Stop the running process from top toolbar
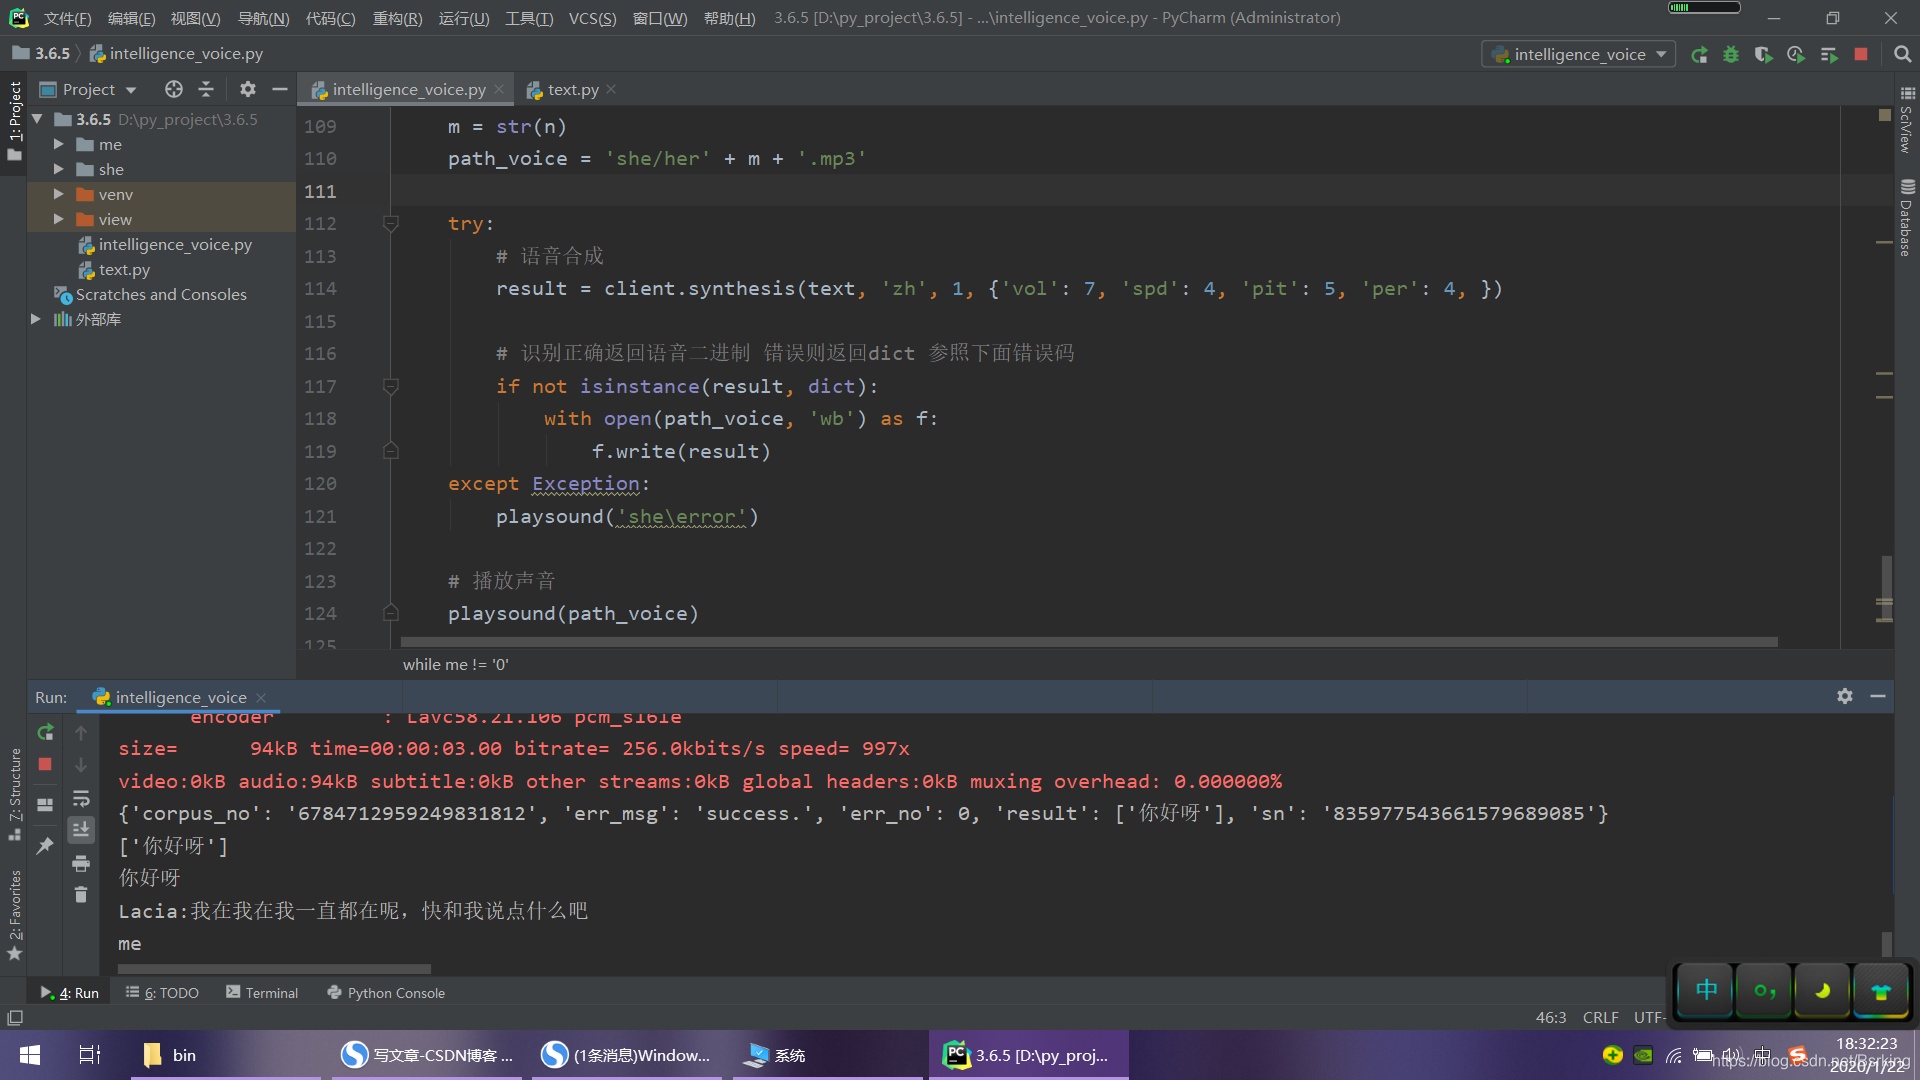This screenshot has height=1080, width=1920. pyautogui.click(x=1861, y=55)
